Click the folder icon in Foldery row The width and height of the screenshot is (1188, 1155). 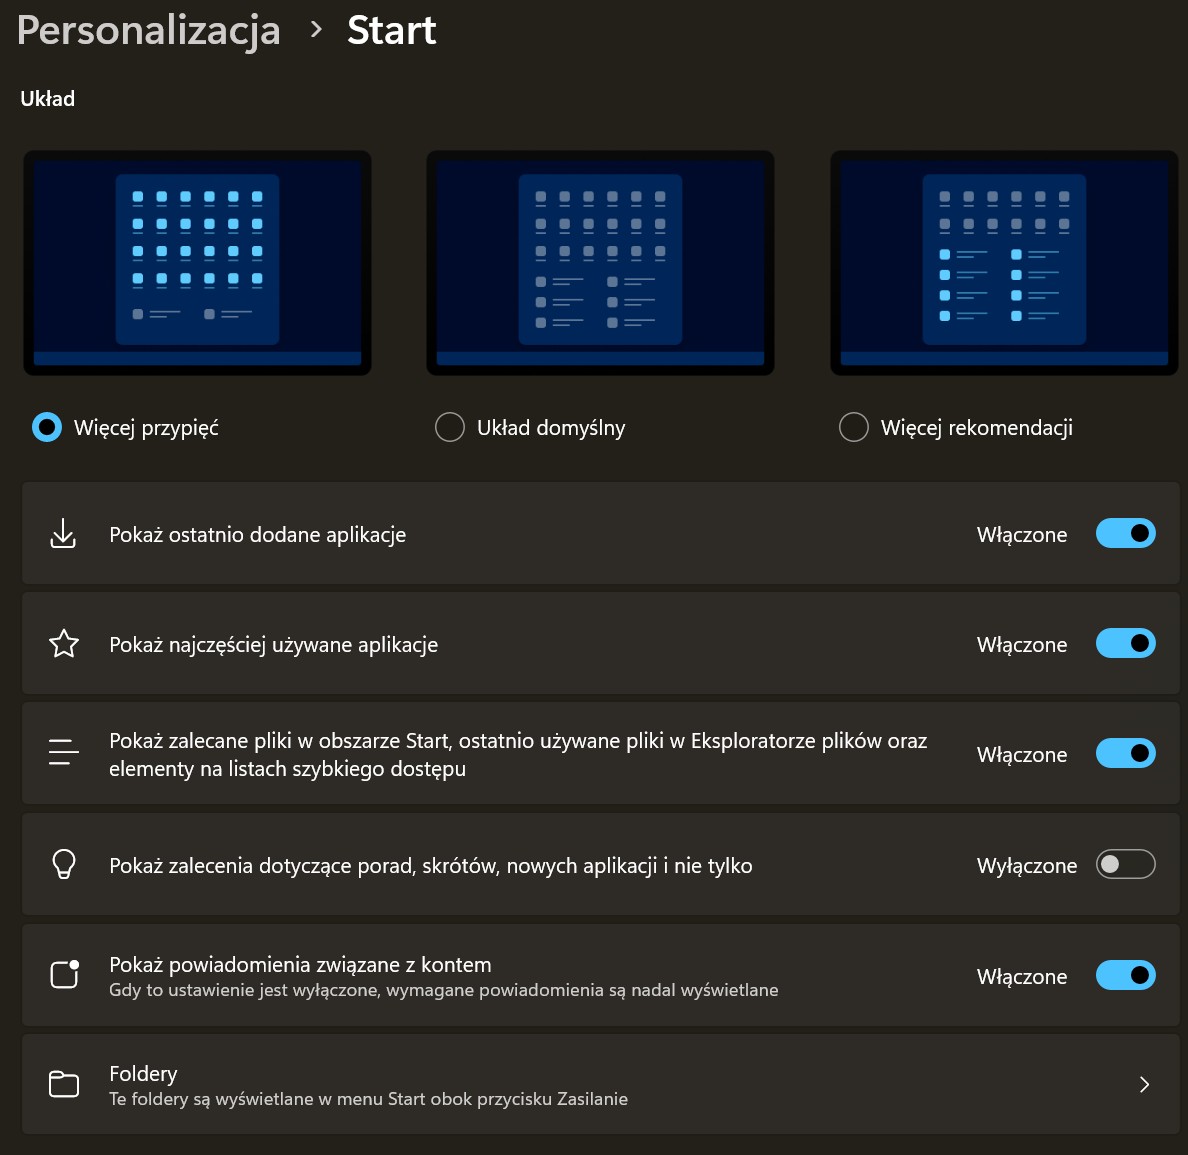pos(64,1084)
